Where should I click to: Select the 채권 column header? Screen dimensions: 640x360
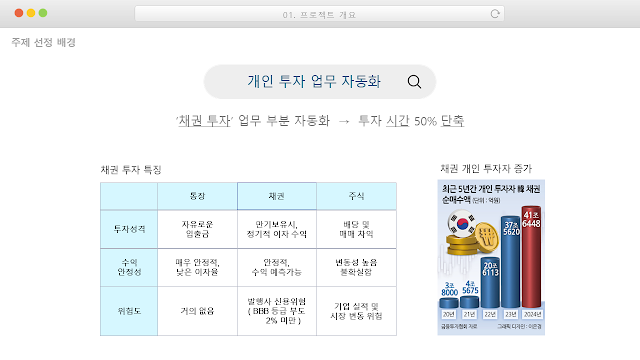point(277,196)
